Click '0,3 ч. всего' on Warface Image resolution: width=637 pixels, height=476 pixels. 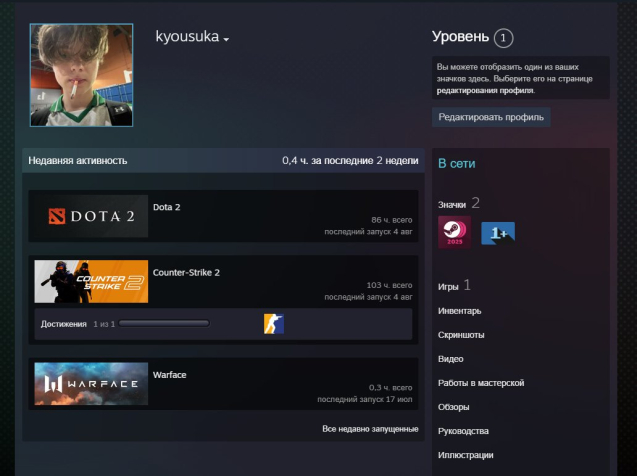(390, 387)
